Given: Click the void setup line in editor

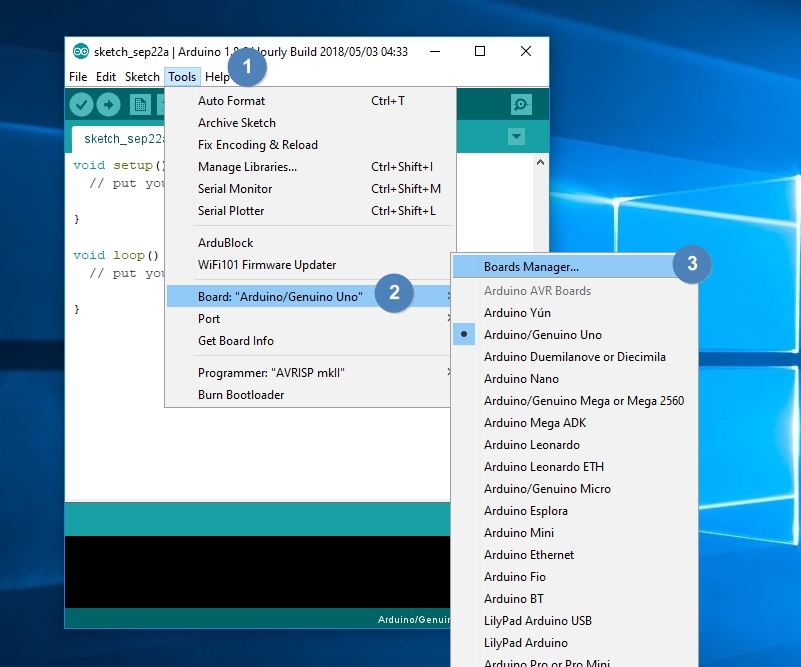Looking at the screenshot, I should pyautogui.click(x=119, y=165).
